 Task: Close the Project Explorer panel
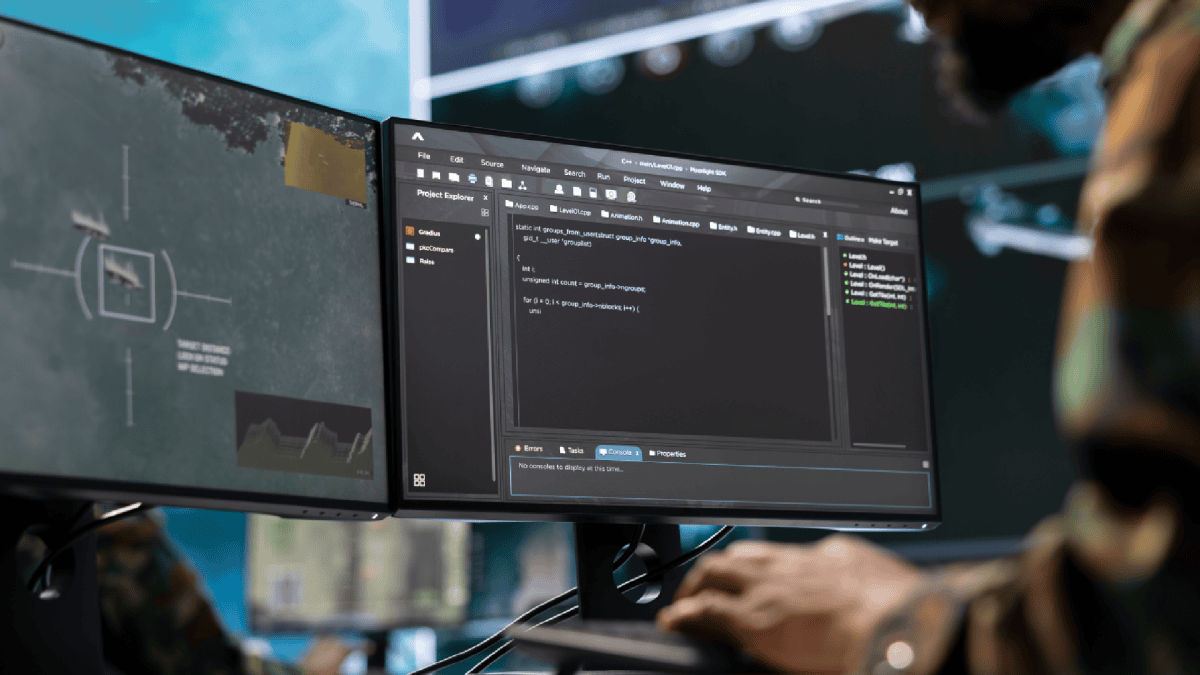[486, 198]
